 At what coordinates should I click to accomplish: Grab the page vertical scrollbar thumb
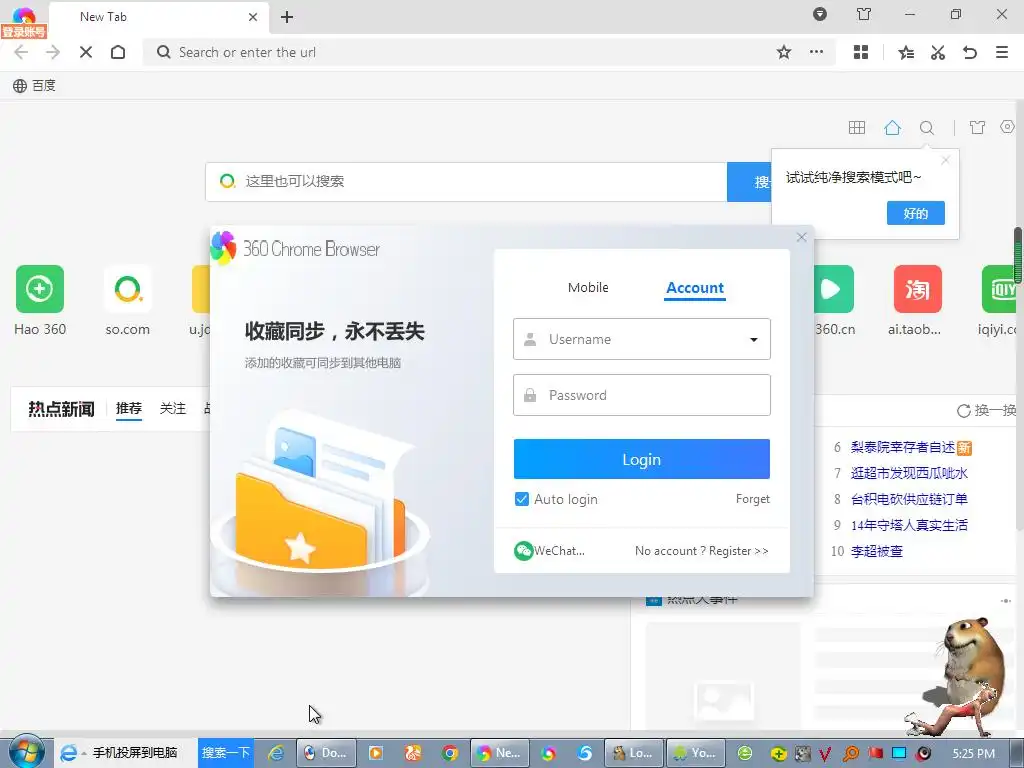tap(1018, 256)
